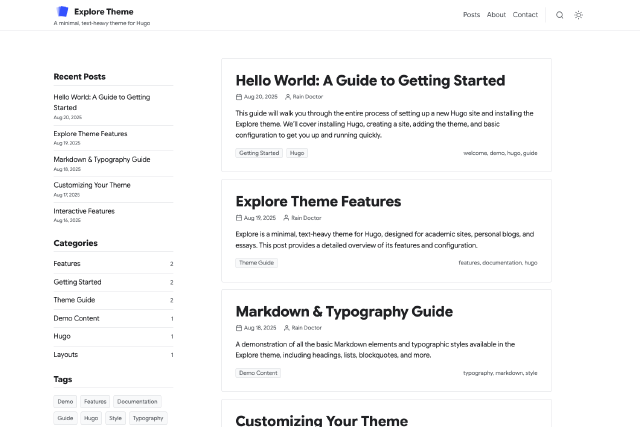Click the Theme Guide badge under Explore Theme Features
Viewport: 640px width, 427px height.
(256, 263)
